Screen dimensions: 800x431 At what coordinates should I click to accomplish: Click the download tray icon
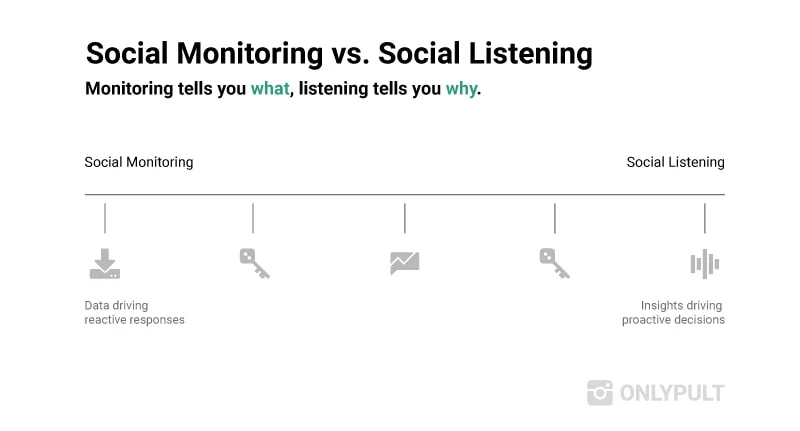(105, 264)
